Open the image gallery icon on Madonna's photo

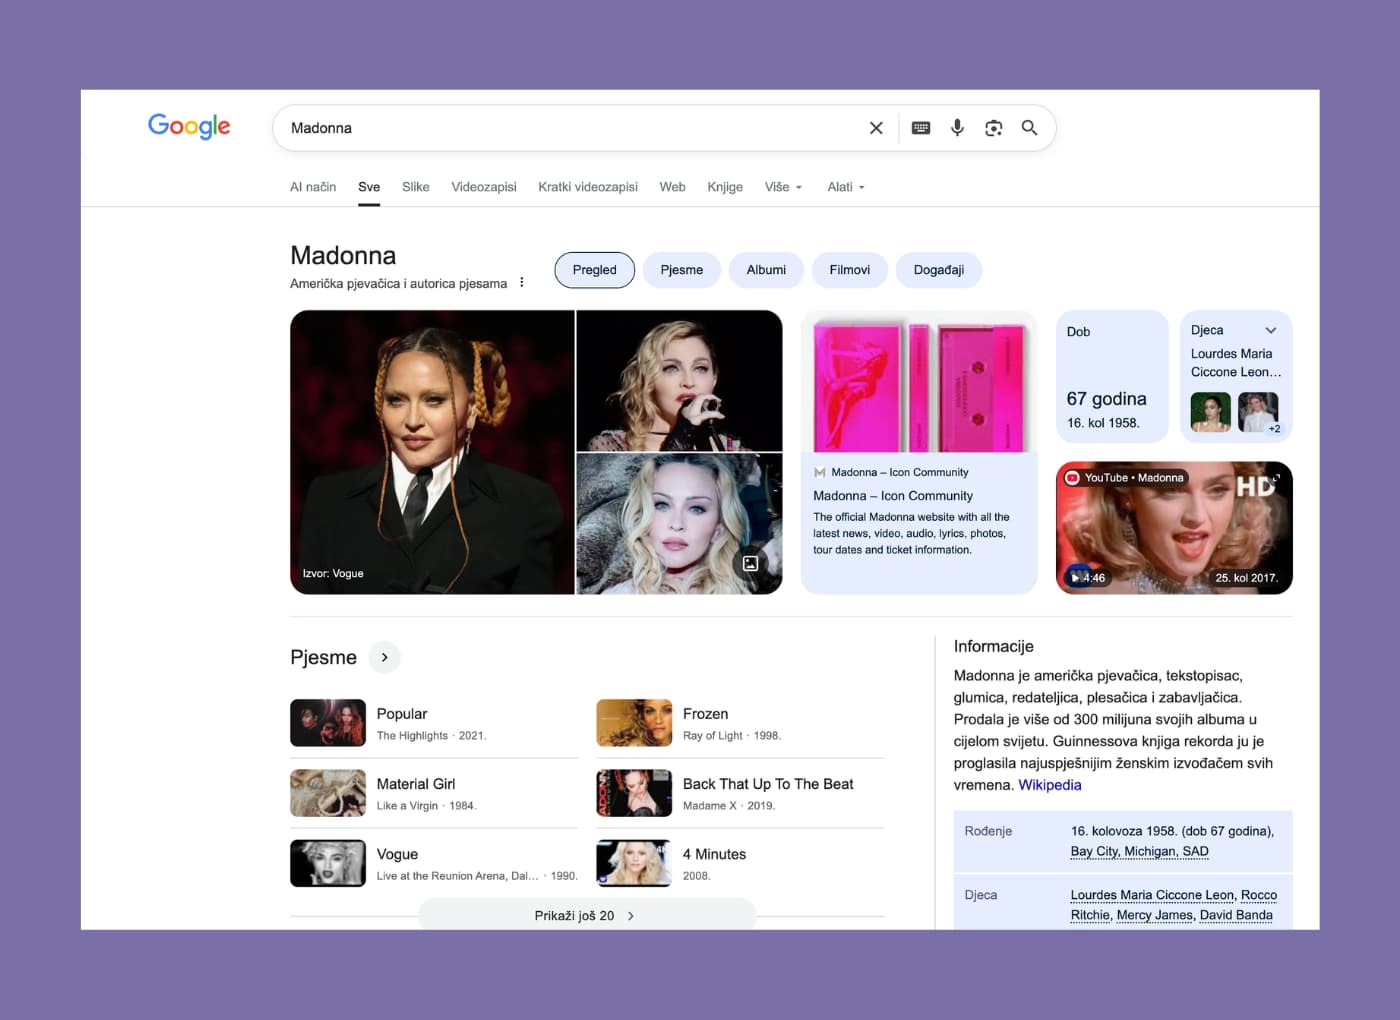click(x=750, y=563)
